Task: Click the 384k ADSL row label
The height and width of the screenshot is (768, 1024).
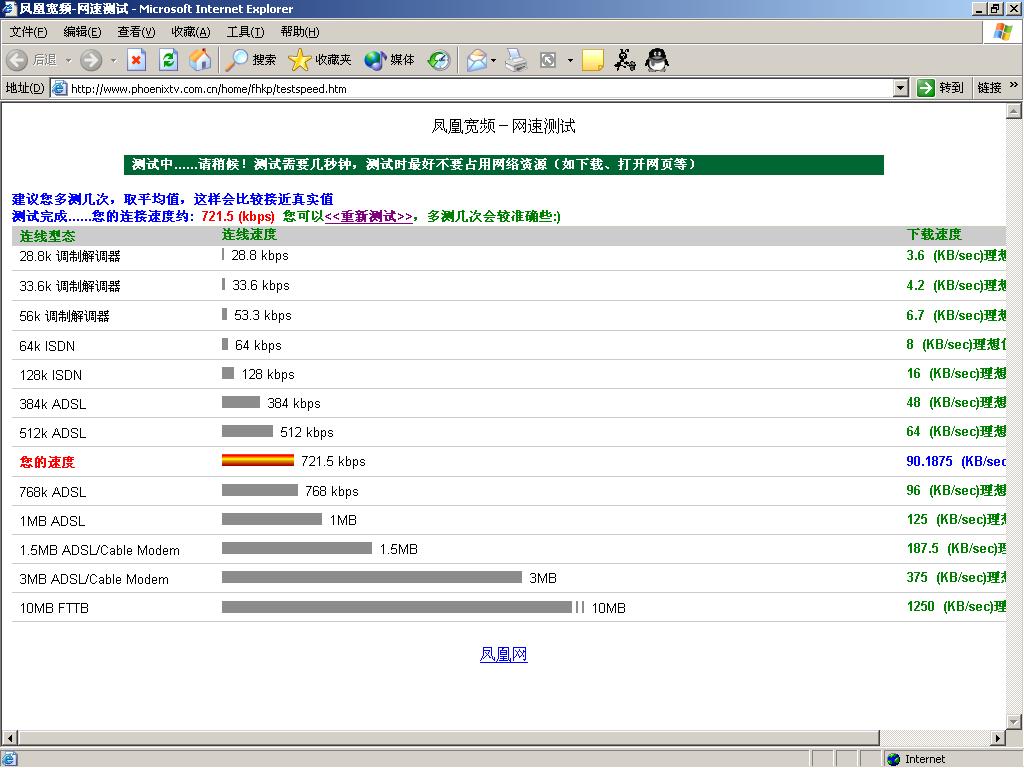Action: (53, 404)
